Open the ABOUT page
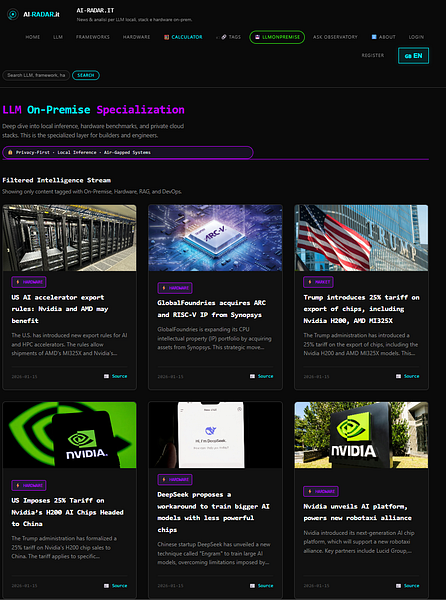Screen dimensions: 446x600 click(x=384, y=37)
